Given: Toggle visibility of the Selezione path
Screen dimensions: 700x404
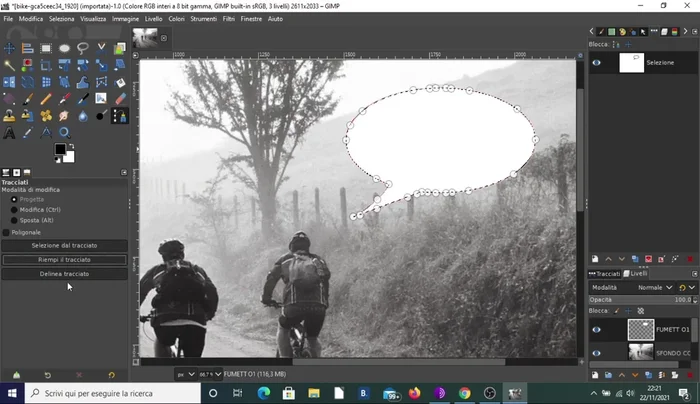Looking at the screenshot, I should tap(597, 62).
